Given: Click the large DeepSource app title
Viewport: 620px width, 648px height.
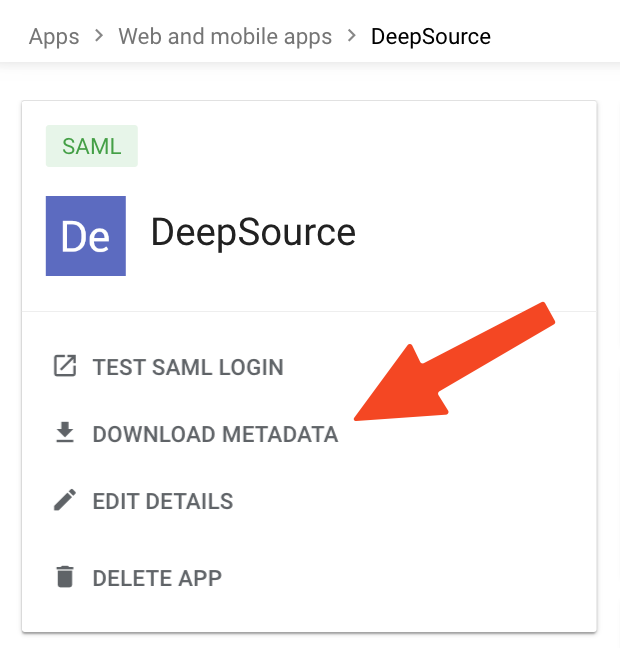Looking at the screenshot, I should point(253,233).
